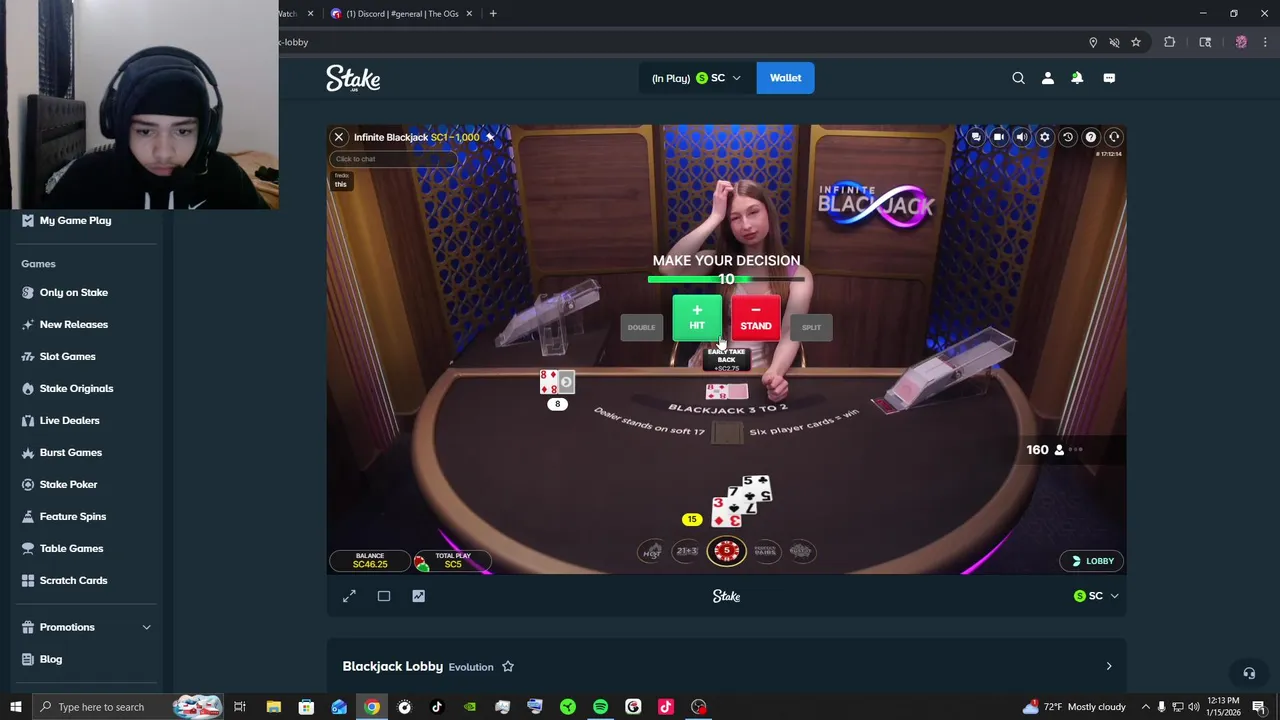The image size is (1280, 720).
Task: Click the greyed DOUBLE button
Action: click(x=641, y=327)
